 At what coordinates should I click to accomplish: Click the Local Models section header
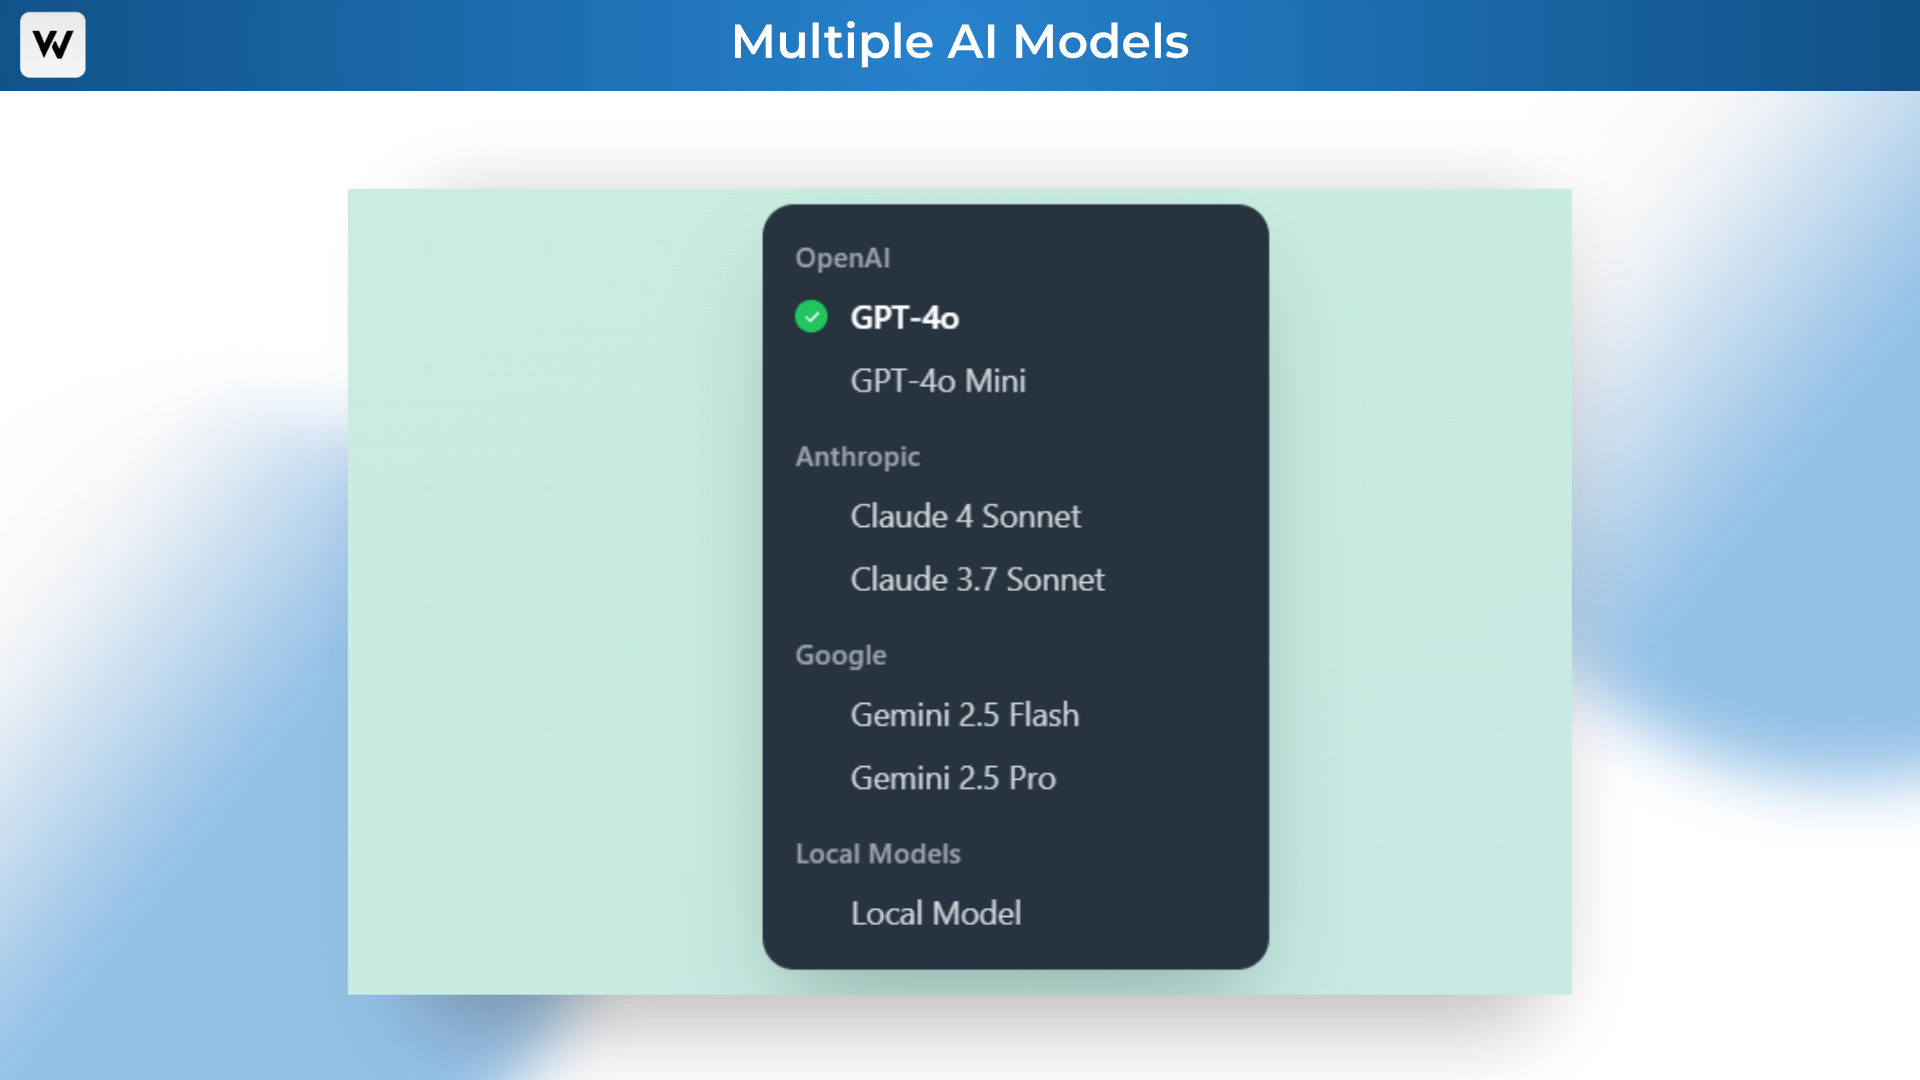(877, 854)
